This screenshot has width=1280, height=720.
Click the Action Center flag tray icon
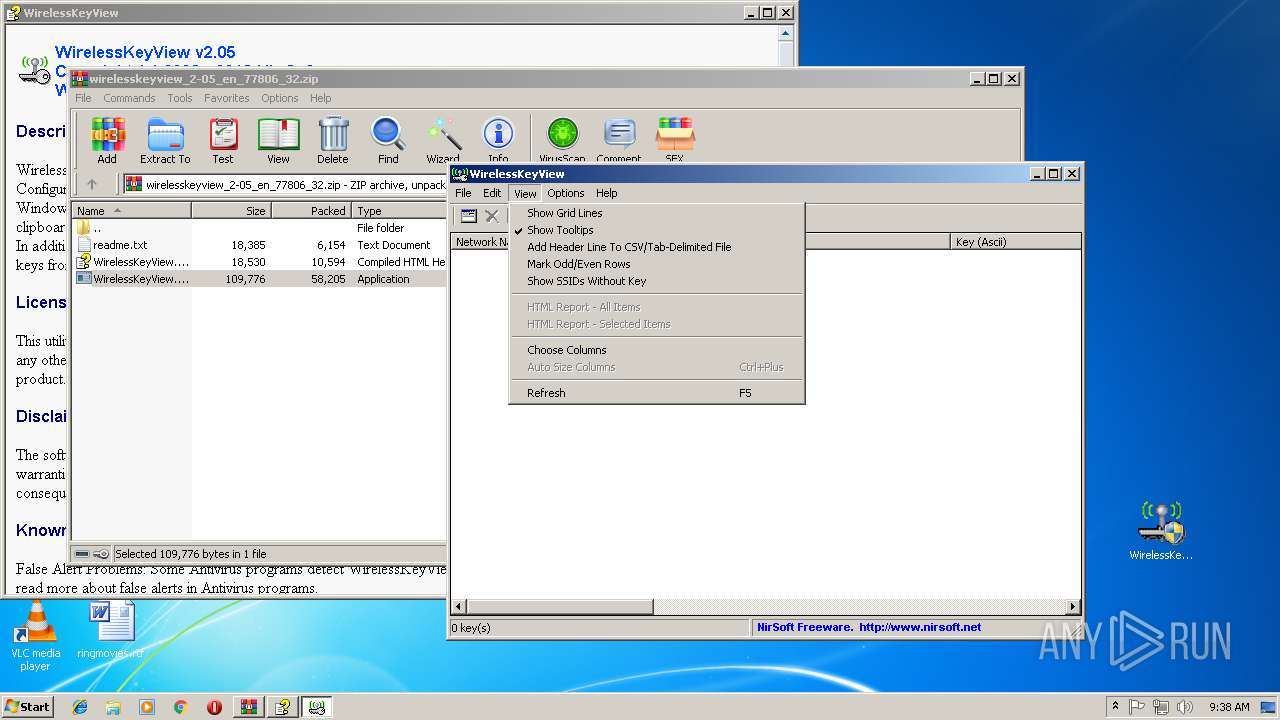click(1137, 707)
